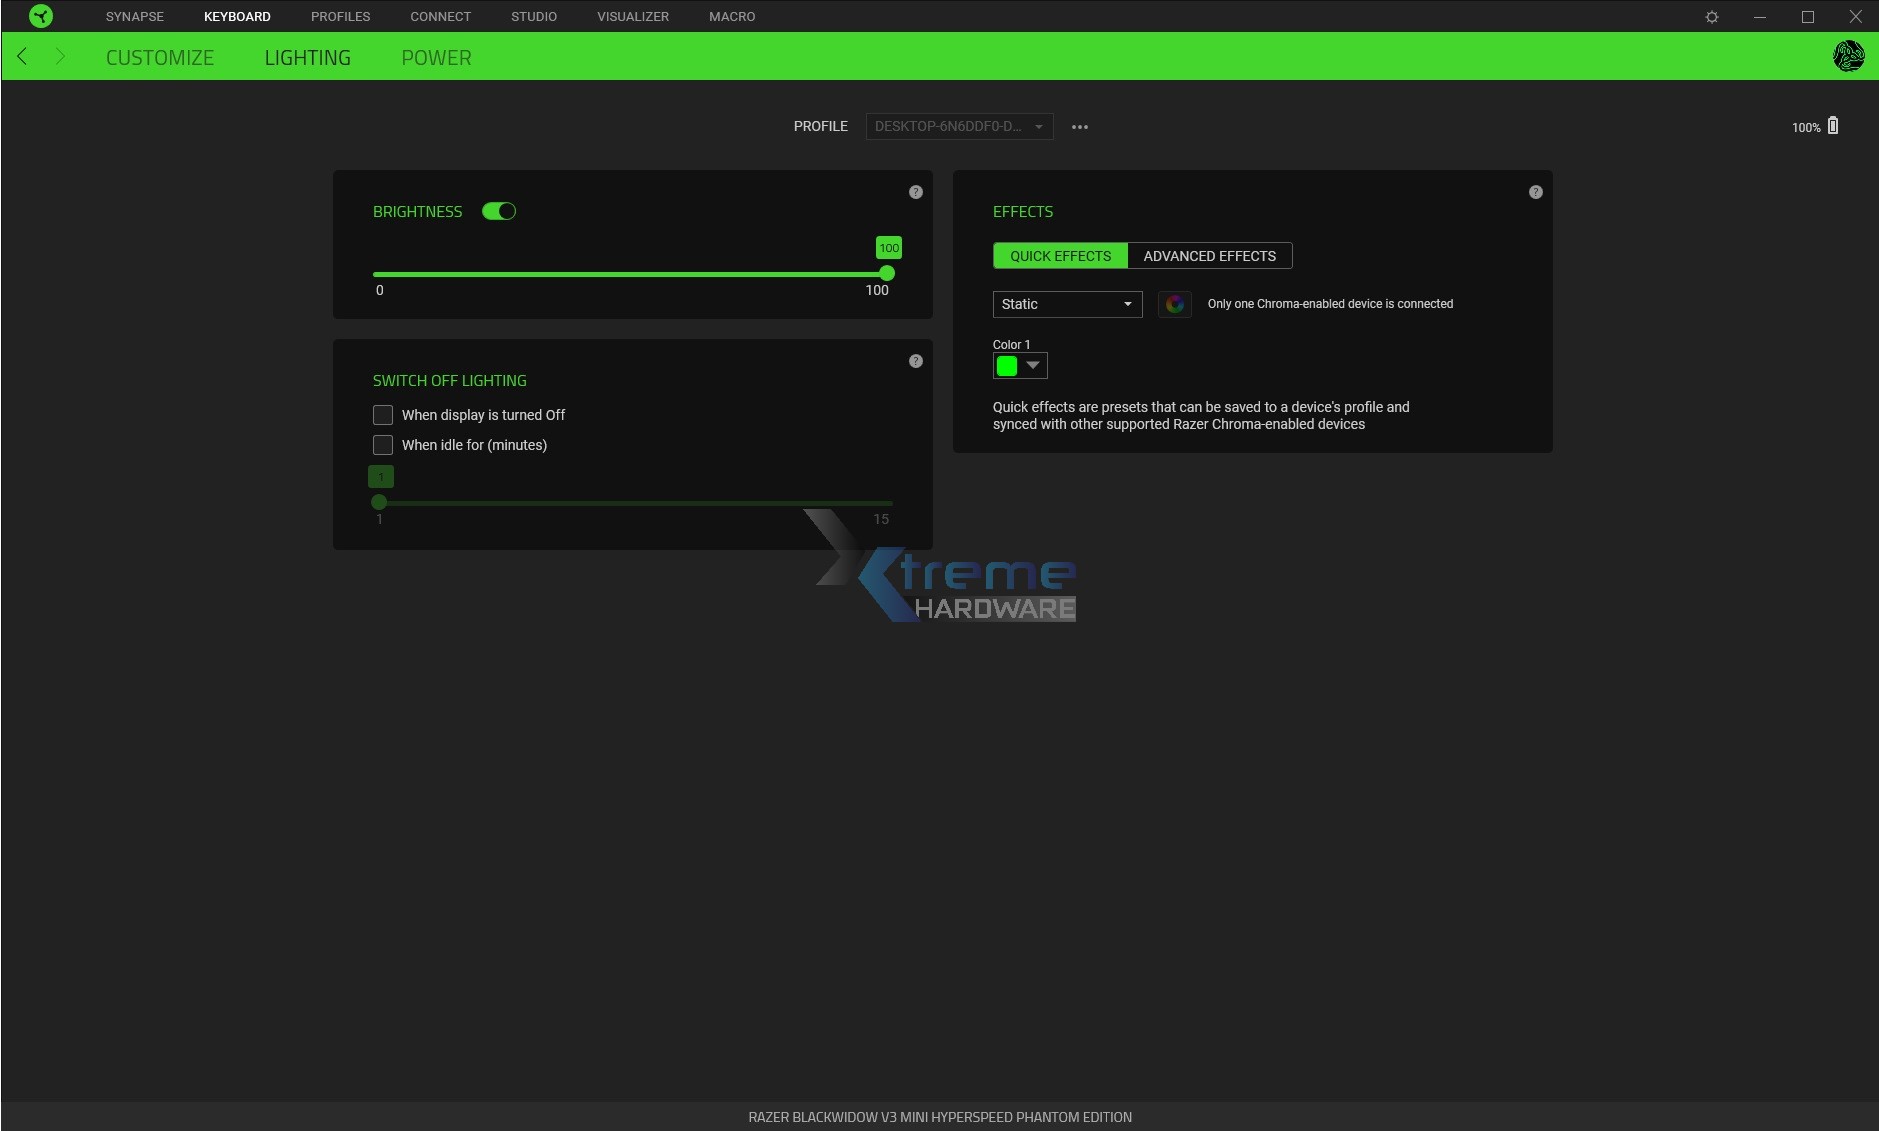Switch to the Customize section
Screen dimensions: 1879x1131
(x=159, y=57)
